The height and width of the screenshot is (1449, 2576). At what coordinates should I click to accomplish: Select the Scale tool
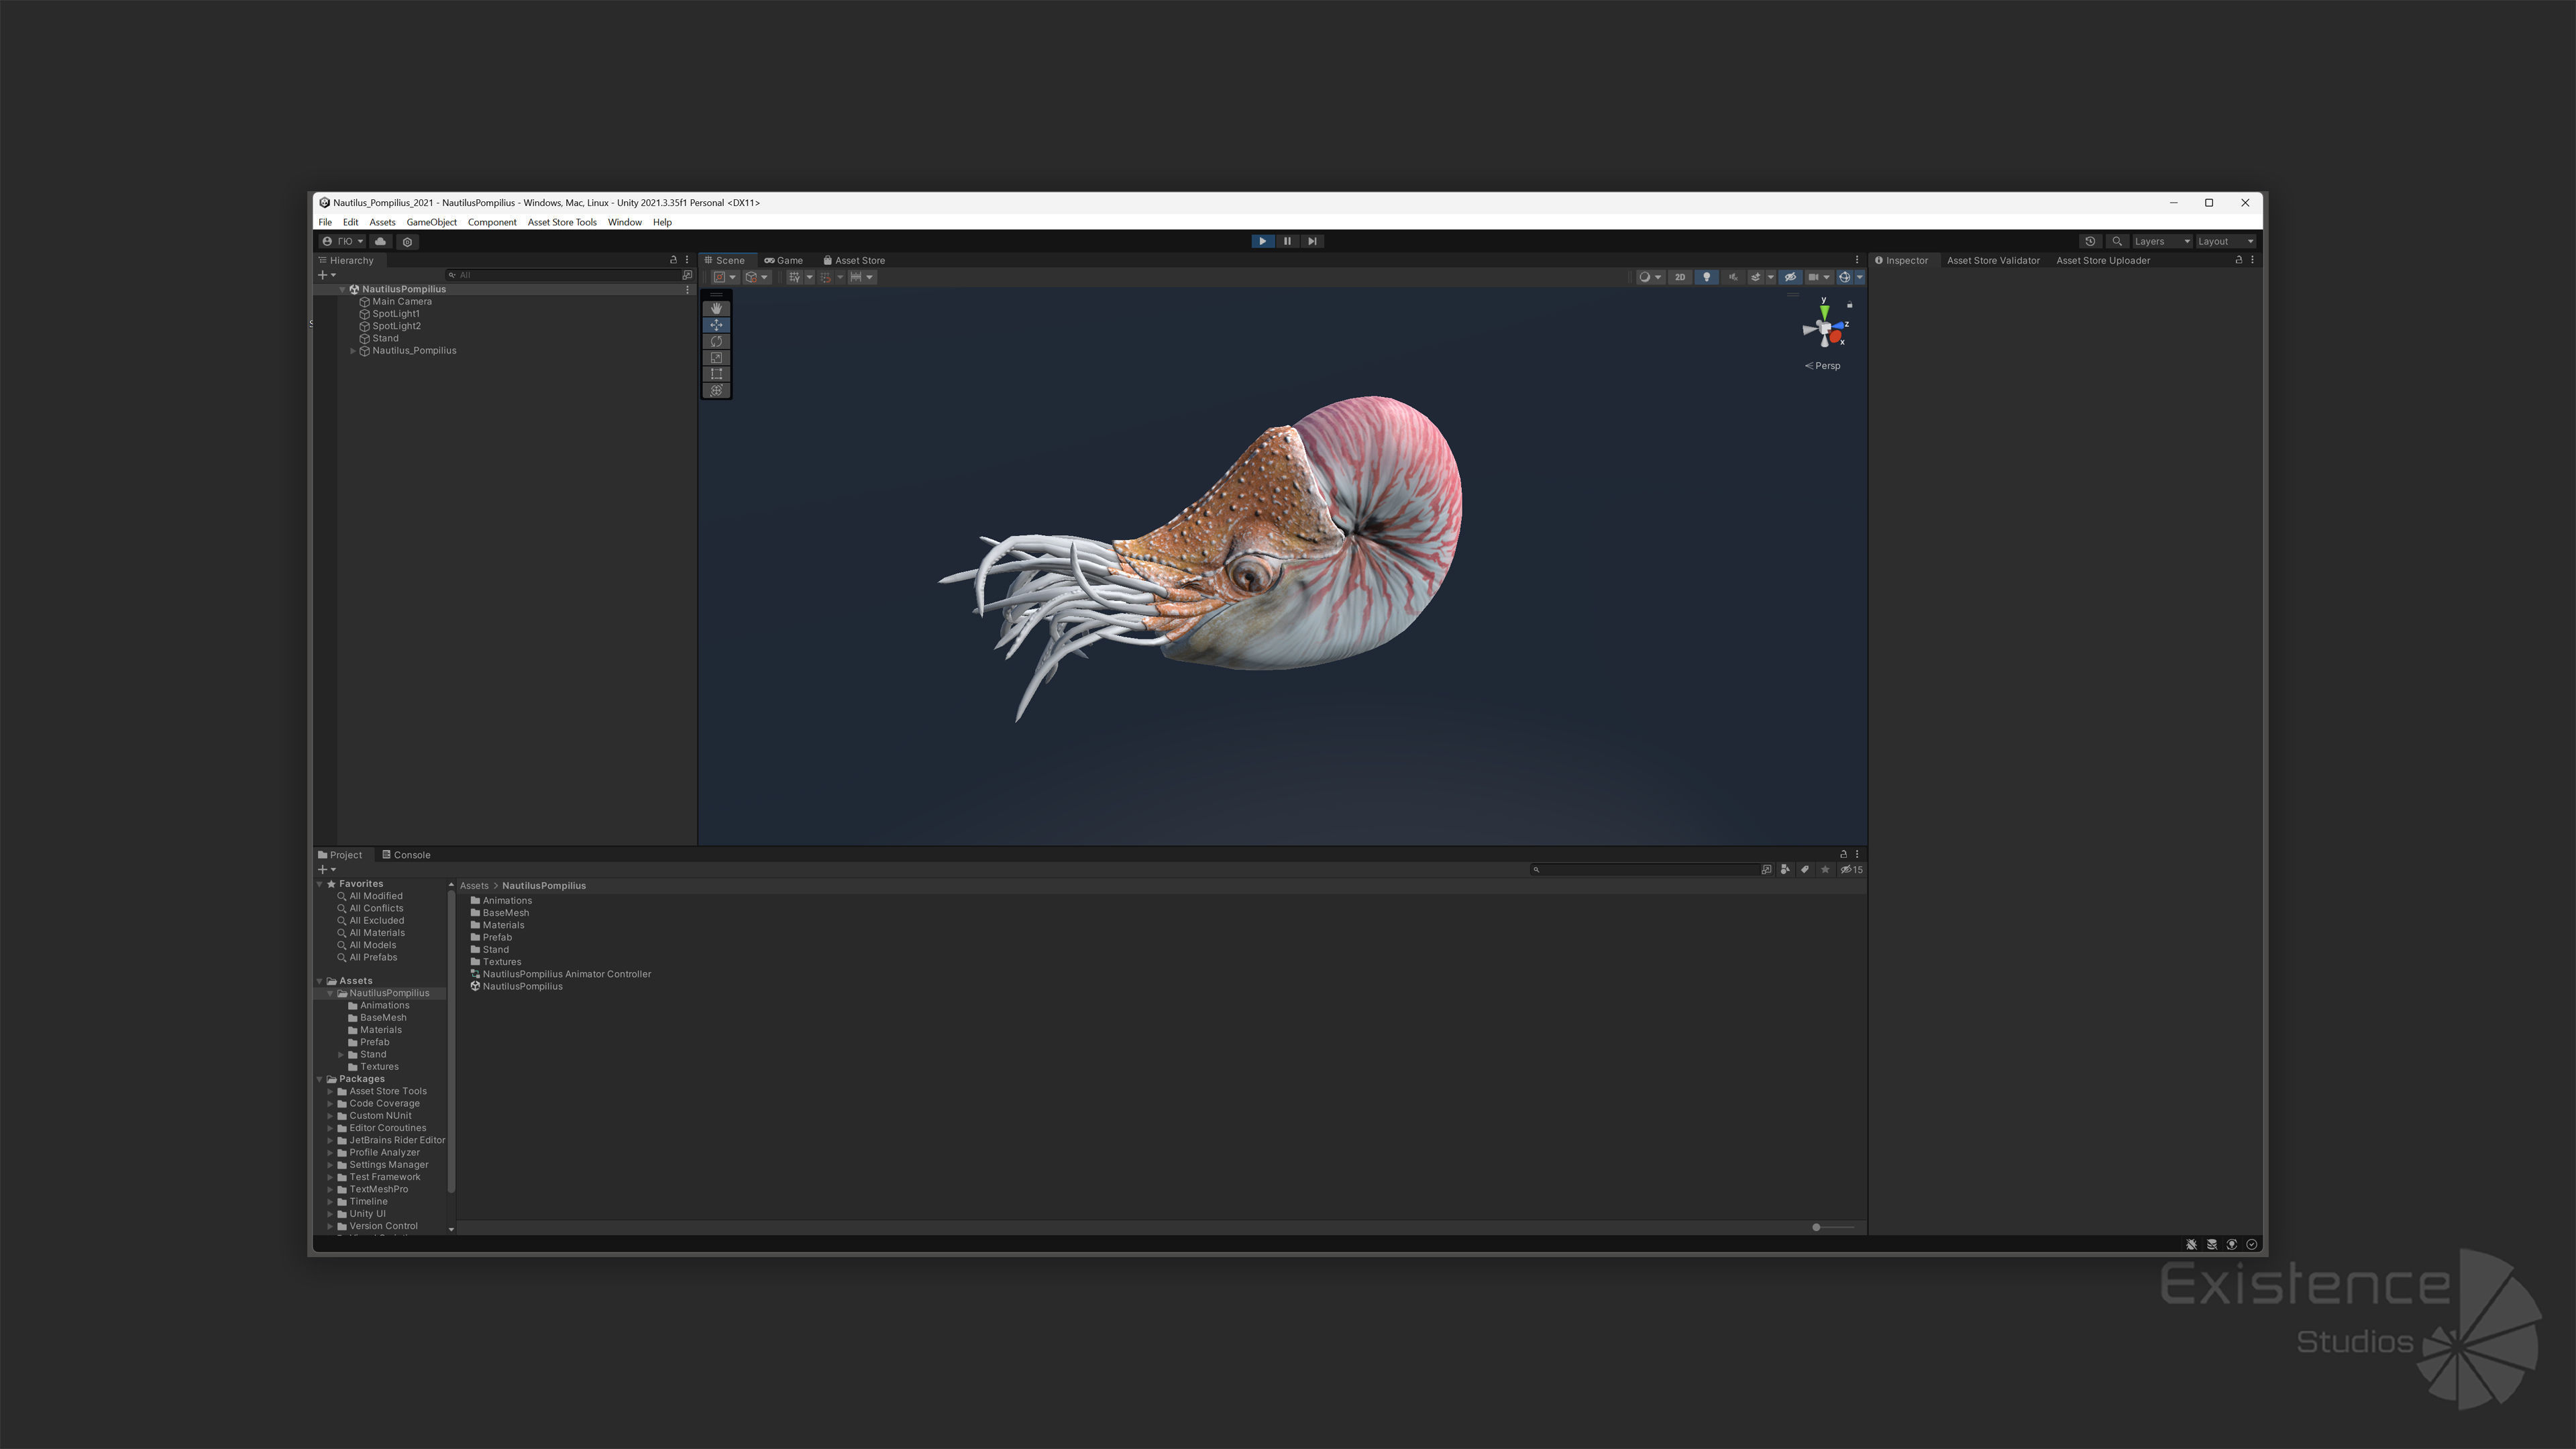click(716, 358)
